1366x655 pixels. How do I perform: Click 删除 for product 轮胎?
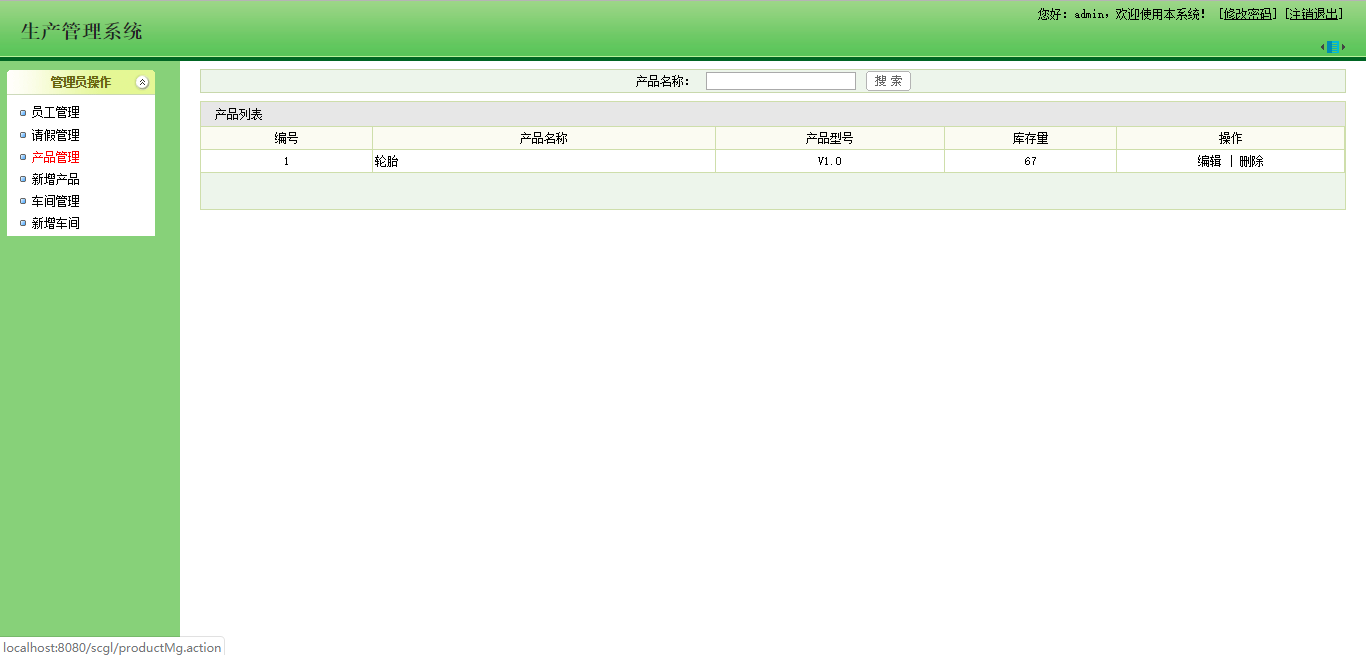(x=1251, y=161)
